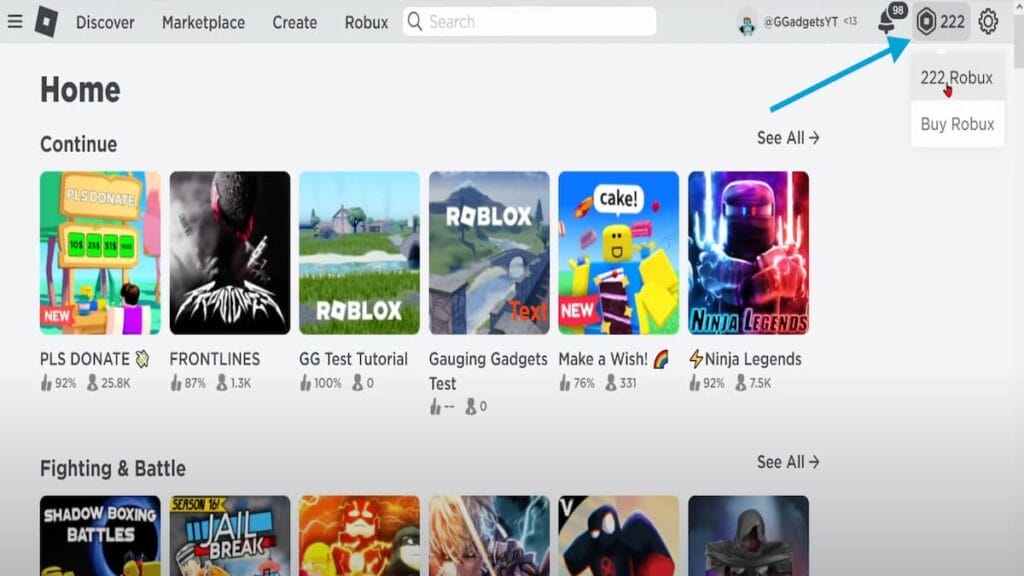
Task: Open the Ninja Legends game
Action: point(748,252)
